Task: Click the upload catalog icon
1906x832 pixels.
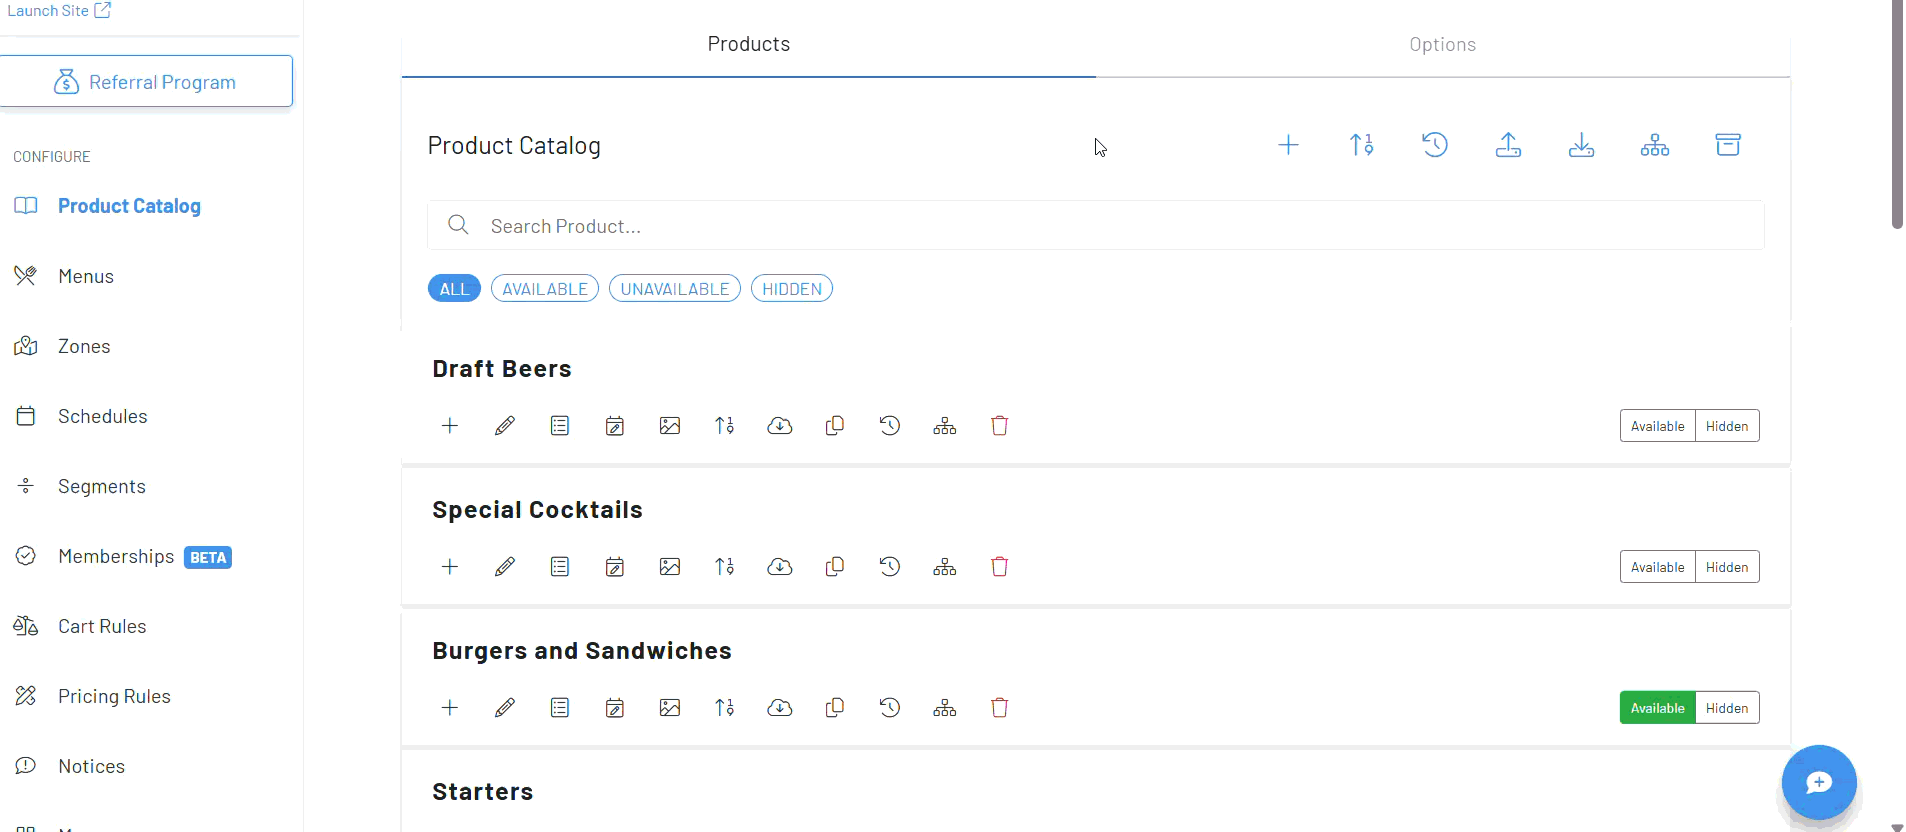Action: tap(1508, 145)
